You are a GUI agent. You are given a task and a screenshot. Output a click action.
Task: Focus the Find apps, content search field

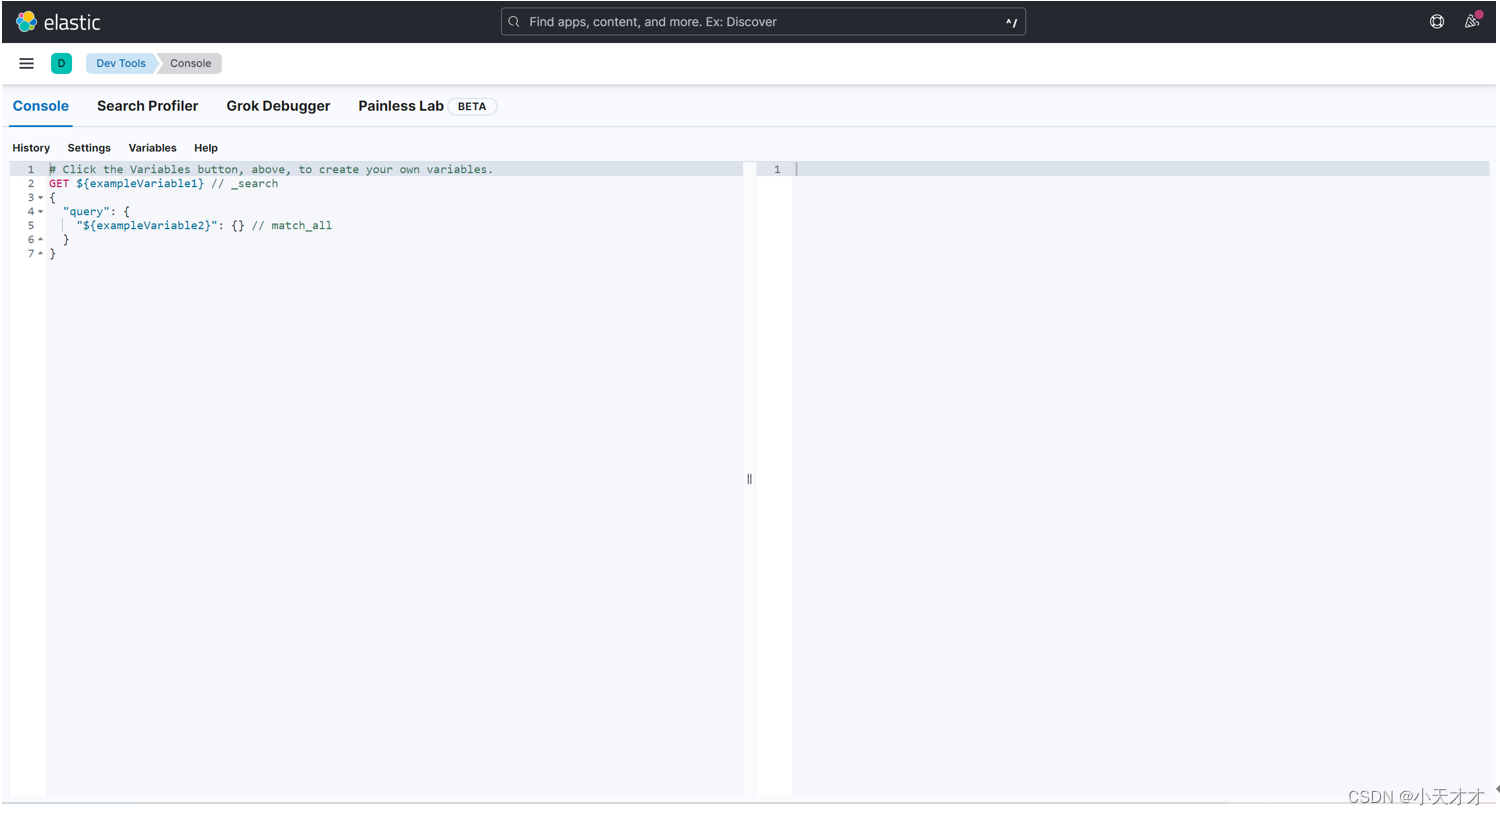(x=763, y=22)
